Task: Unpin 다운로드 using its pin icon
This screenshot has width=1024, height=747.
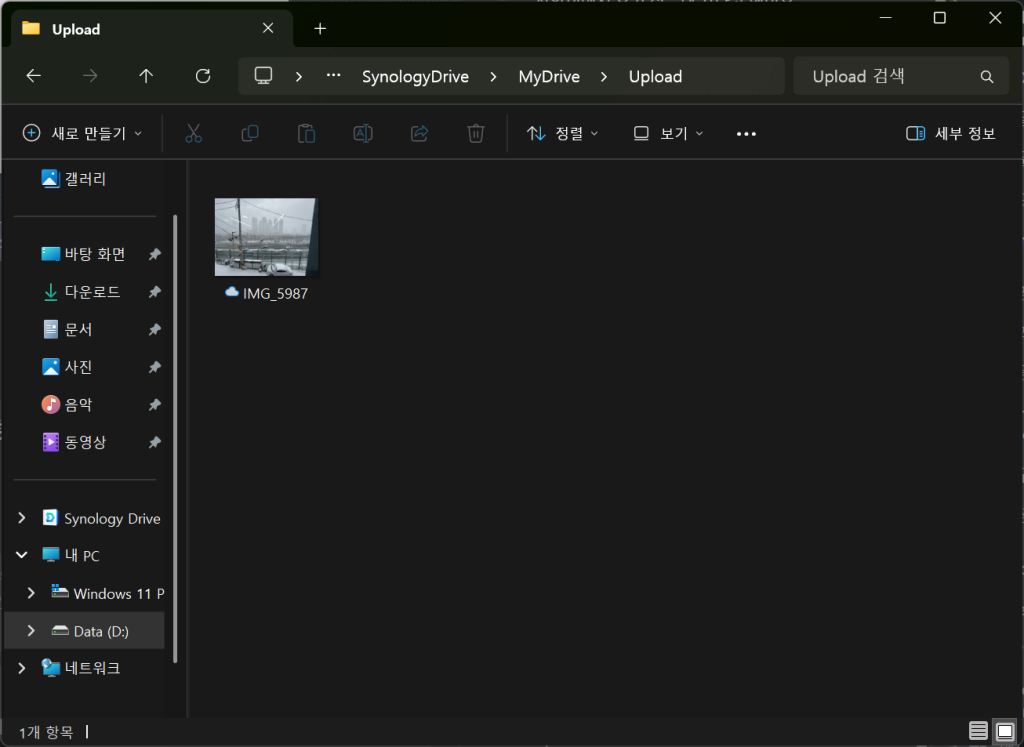Action: 155,292
